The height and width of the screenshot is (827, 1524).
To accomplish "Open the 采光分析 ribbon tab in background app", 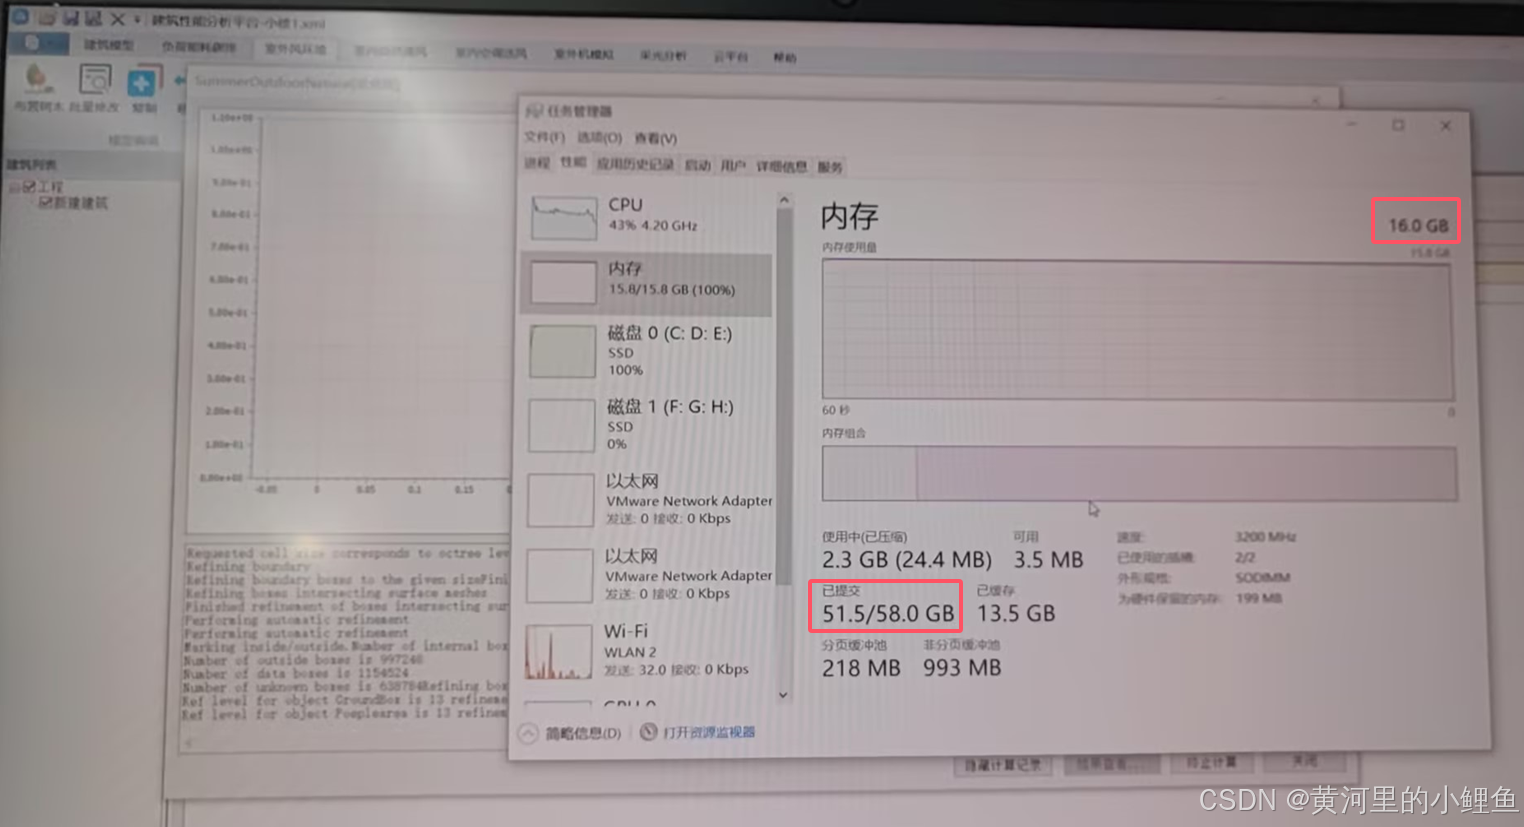I will click(x=663, y=56).
